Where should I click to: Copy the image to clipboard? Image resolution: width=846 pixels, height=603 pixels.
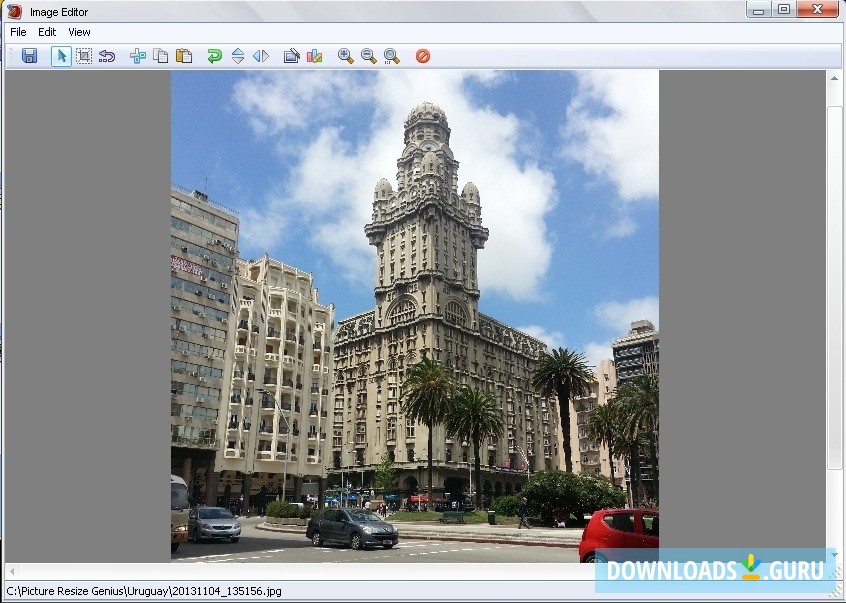click(x=160, y=56)
